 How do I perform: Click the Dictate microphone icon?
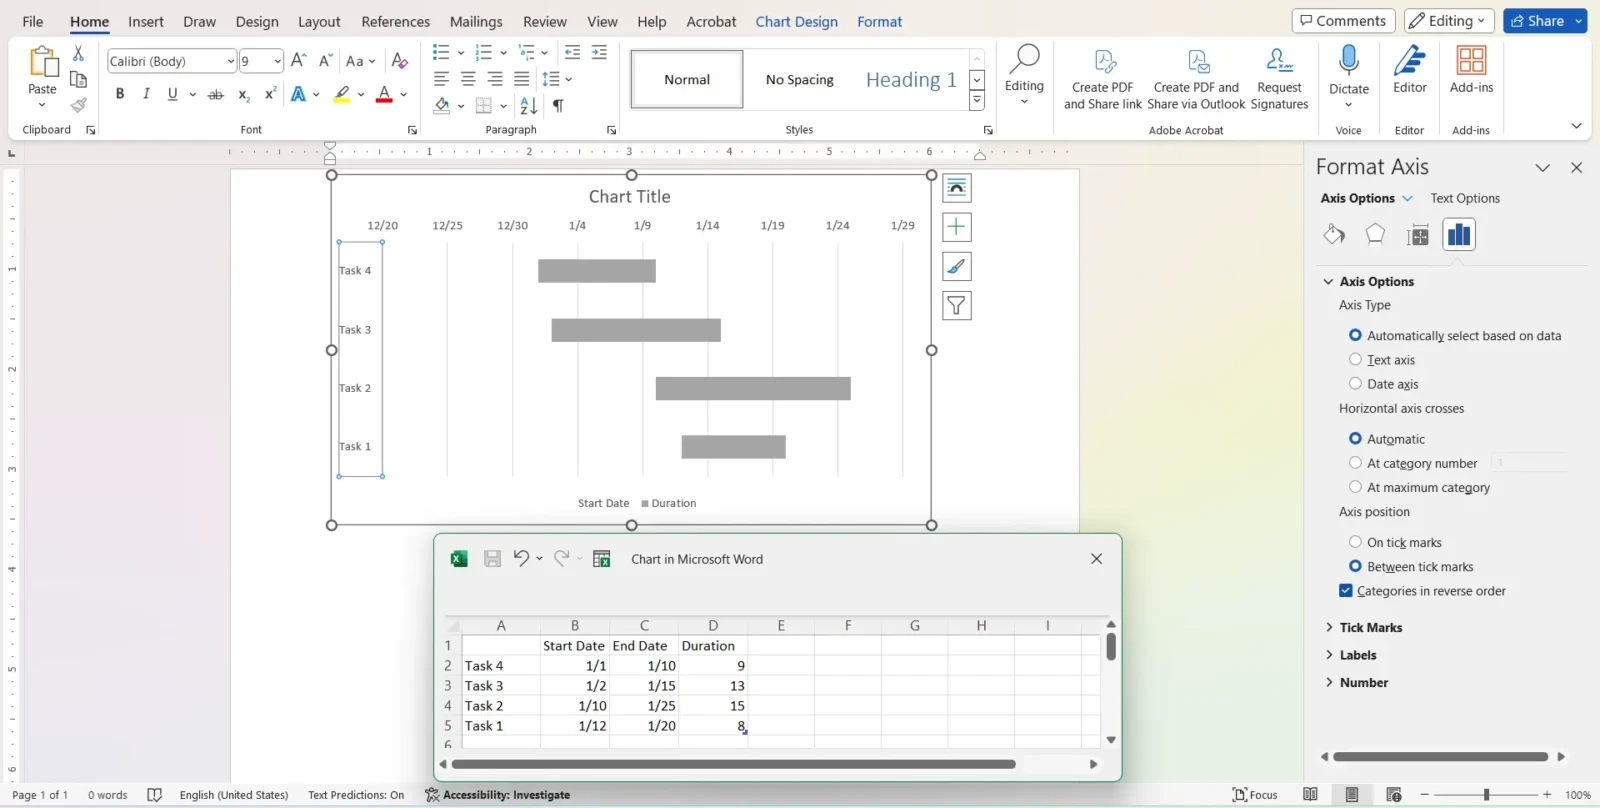[x=1348, y=62]
